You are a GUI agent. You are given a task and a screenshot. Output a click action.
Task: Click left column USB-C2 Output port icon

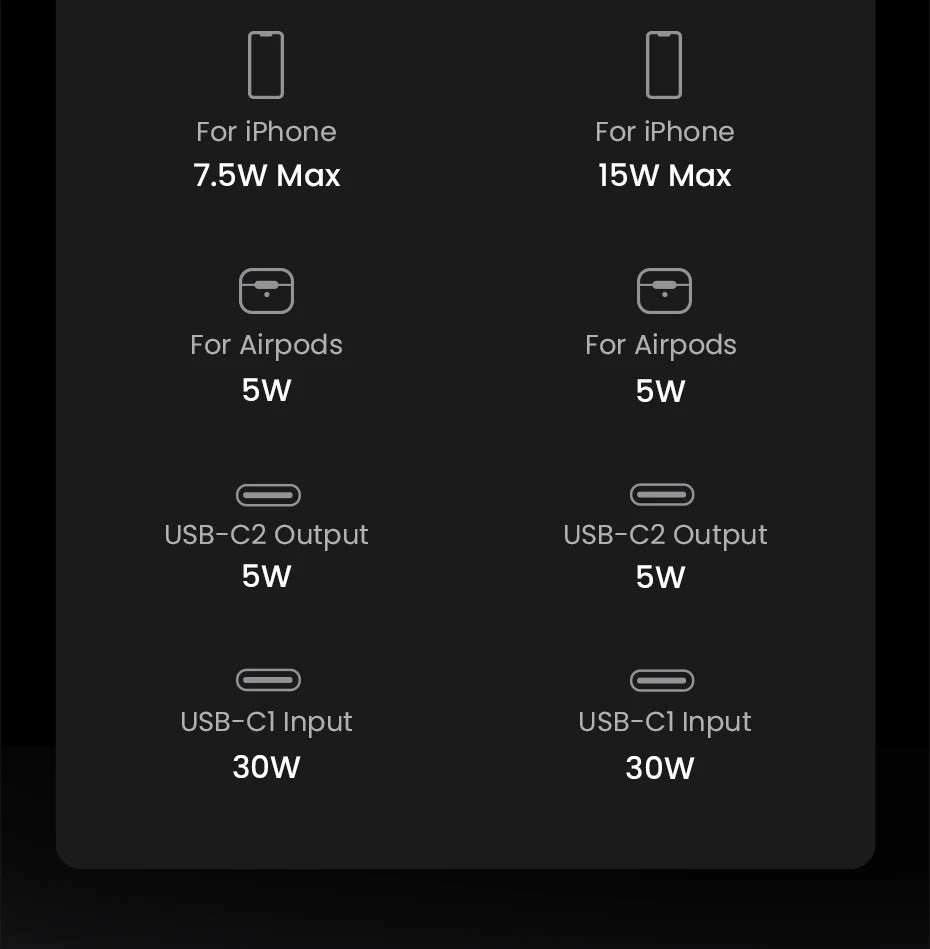[268, 495]
